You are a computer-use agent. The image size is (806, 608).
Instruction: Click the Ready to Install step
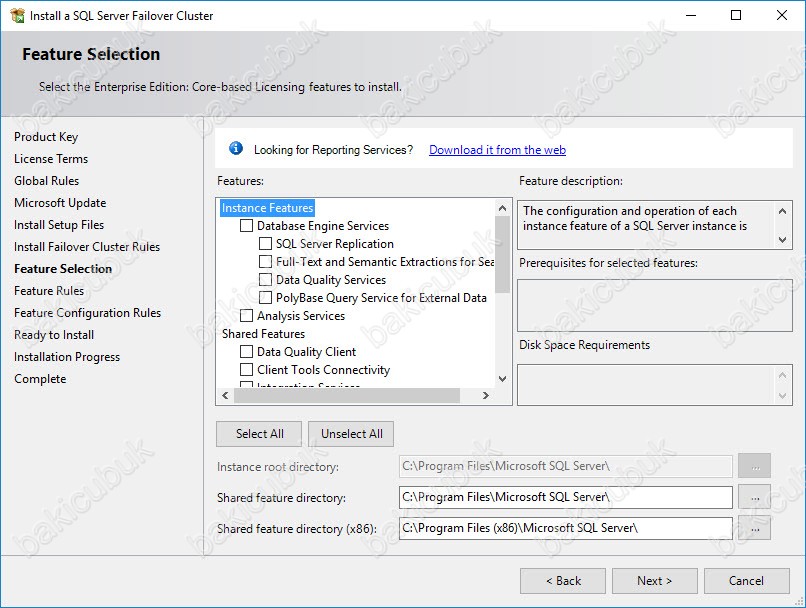point(54,335)
